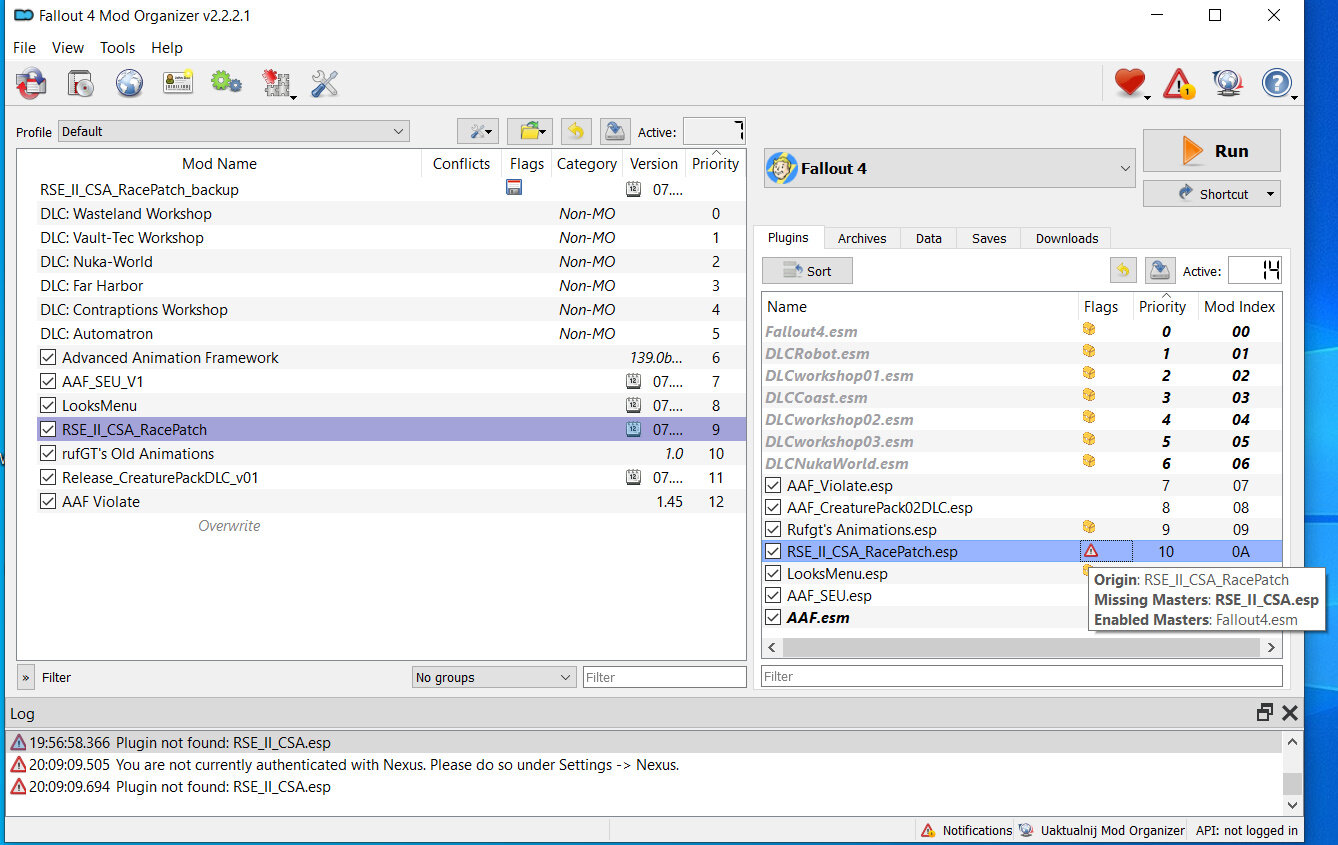Screen dimensions: 1338x845
Task: Switch to the Downloads tab
Action: click(x=1067, y=238)
